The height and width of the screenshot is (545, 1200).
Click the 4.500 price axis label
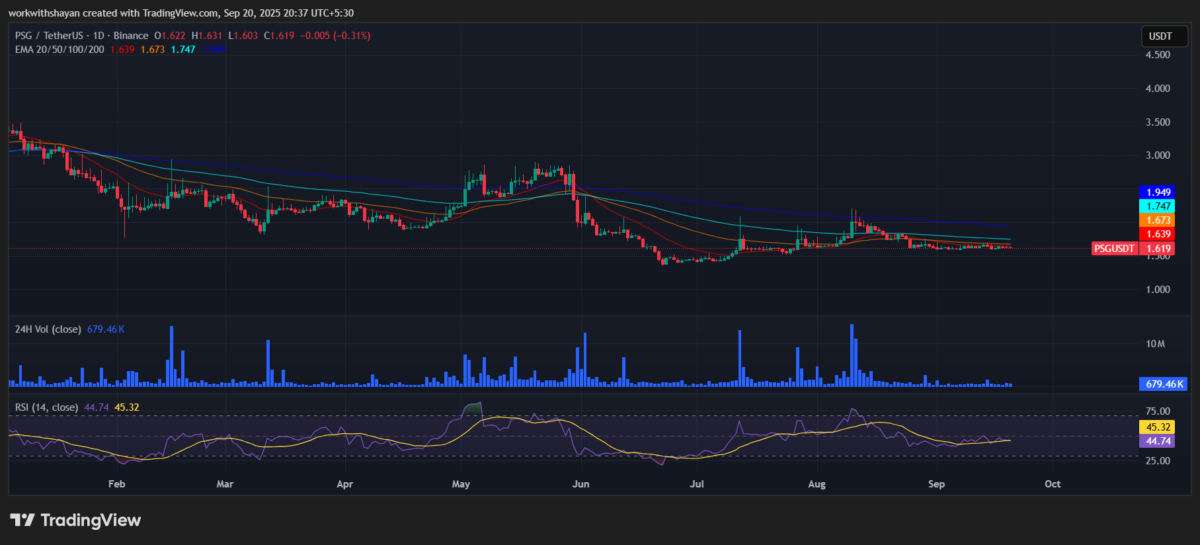(1158, 55)
